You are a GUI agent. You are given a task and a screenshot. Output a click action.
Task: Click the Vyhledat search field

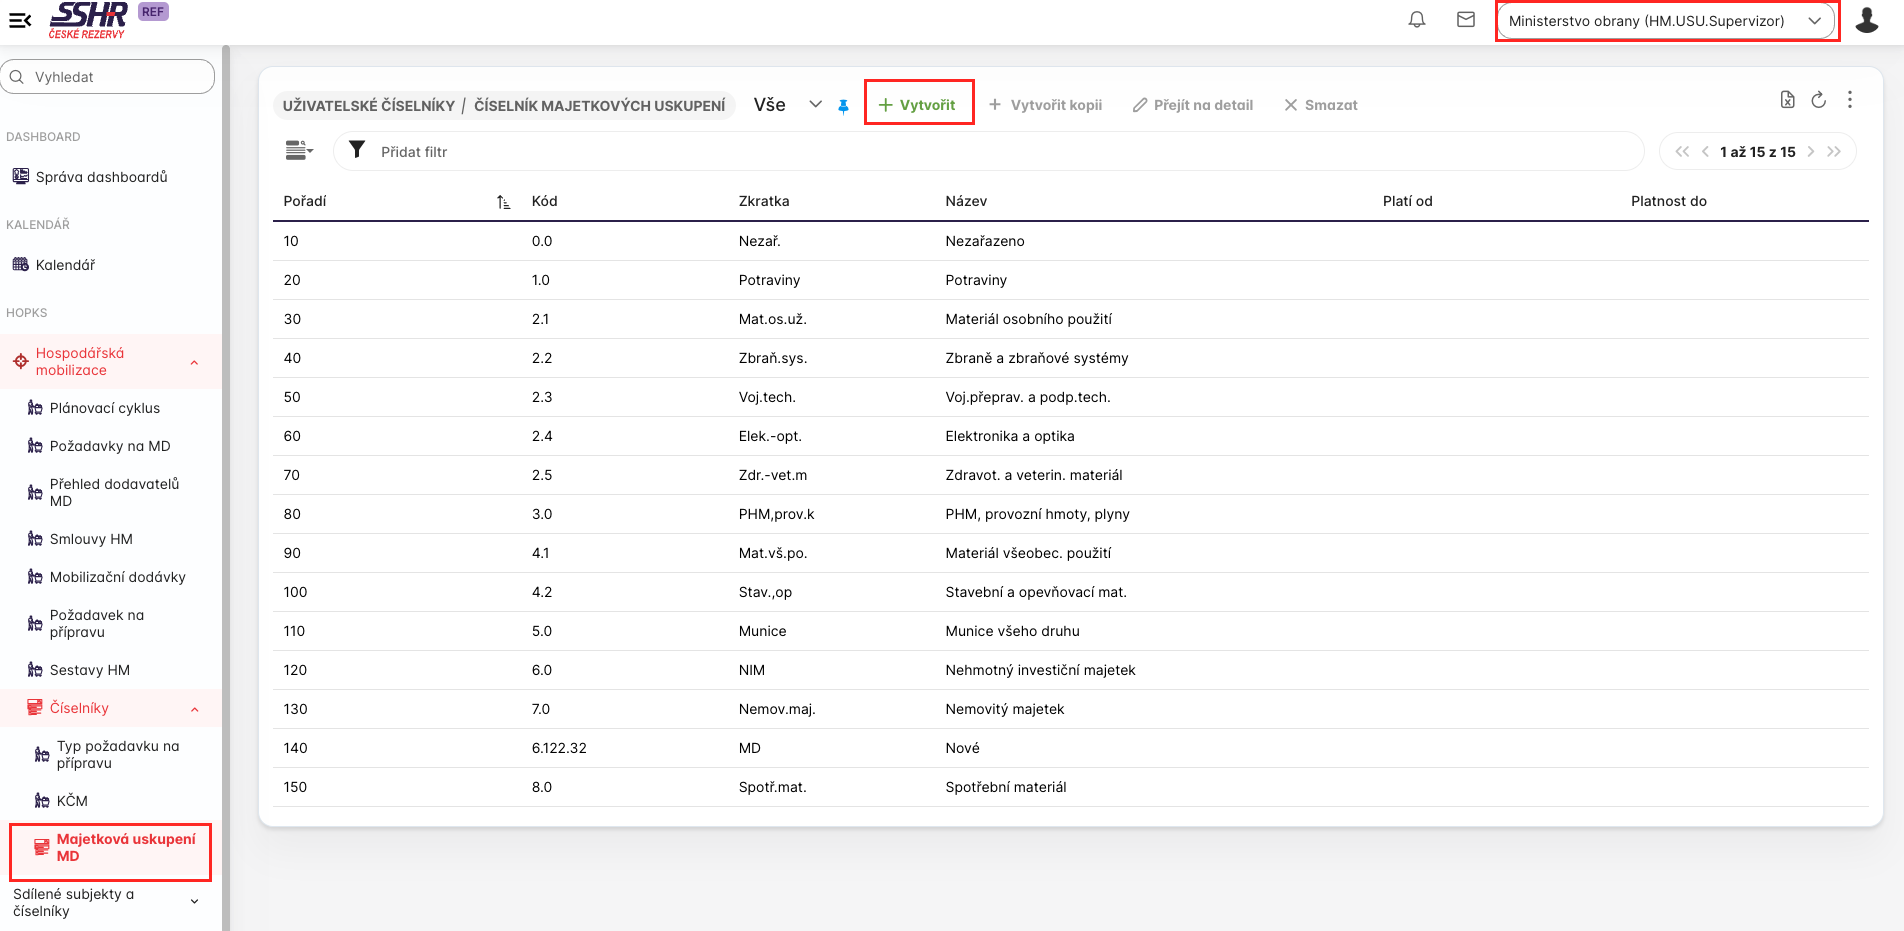click(110, 77)
